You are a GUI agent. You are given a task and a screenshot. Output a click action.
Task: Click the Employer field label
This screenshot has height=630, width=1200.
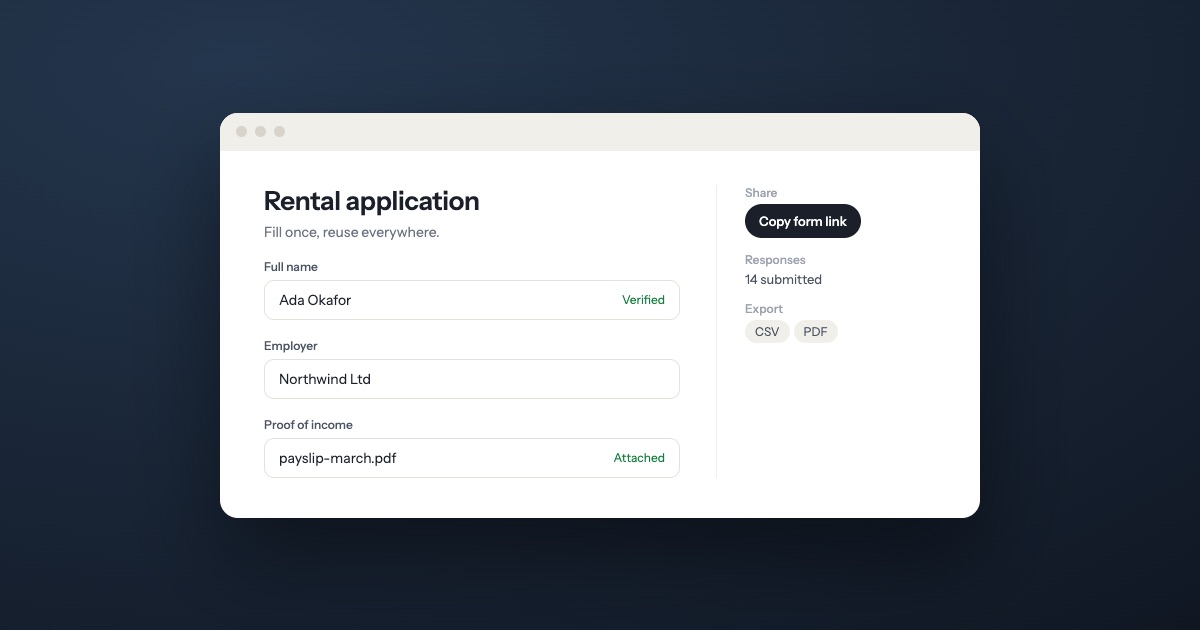pyautogui.click(x=291, y=346)
